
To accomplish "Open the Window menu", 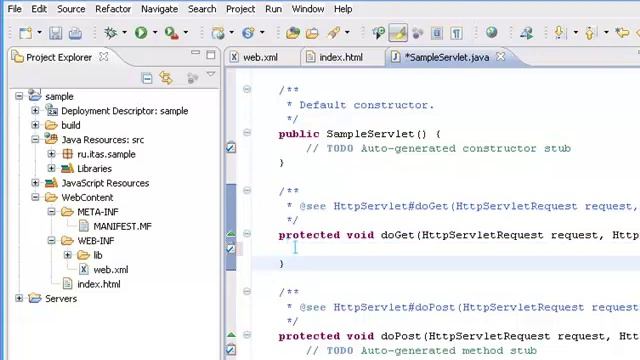I will [308, 9].
